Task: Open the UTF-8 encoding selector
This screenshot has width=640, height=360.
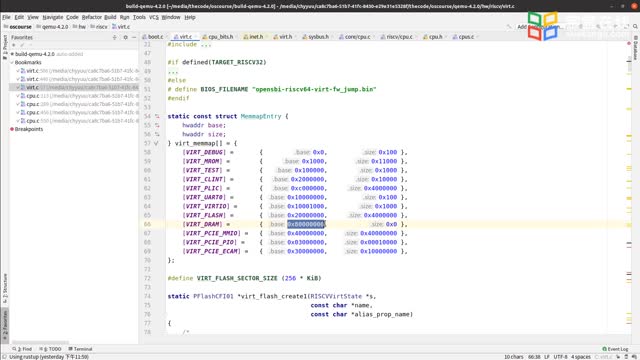Action: [x=560, y=357]
